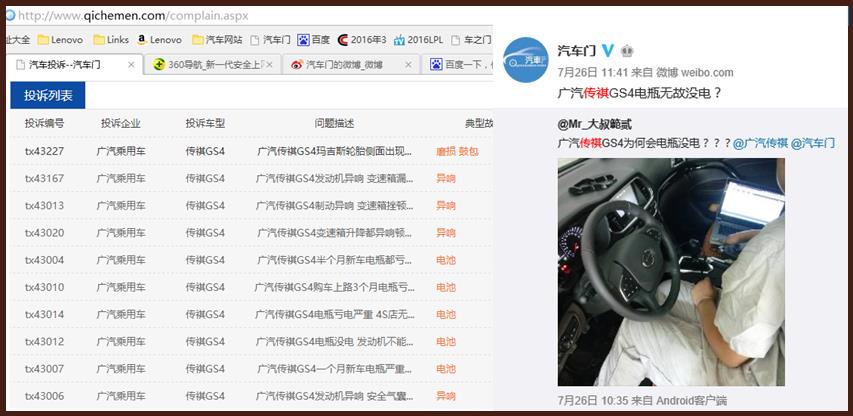Open complaint 电瓶没电 发动机不能
This screenshot has width=853, height=416.
pyautogui.click(x=335, y=342)
